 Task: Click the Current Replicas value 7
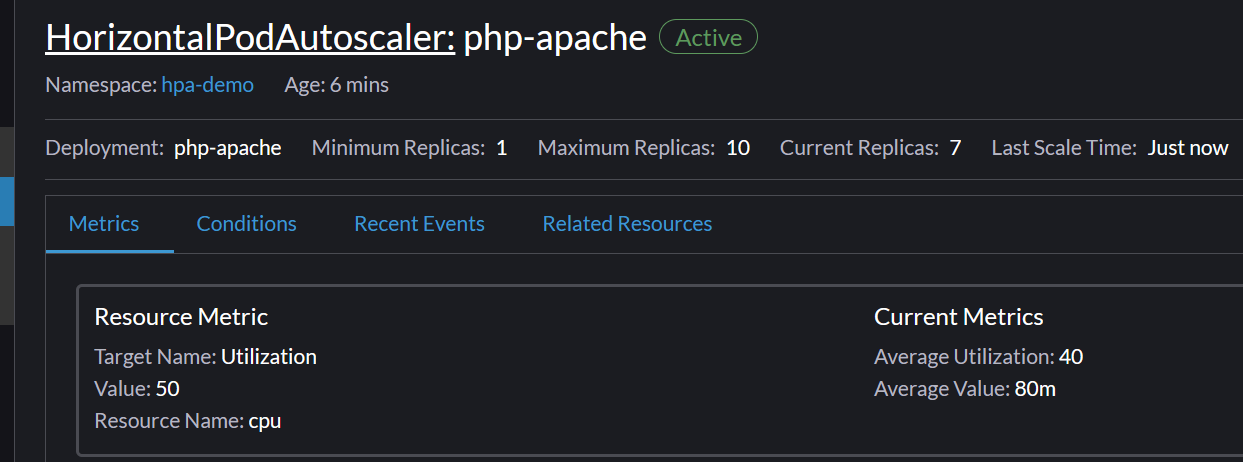coord(955,148)
